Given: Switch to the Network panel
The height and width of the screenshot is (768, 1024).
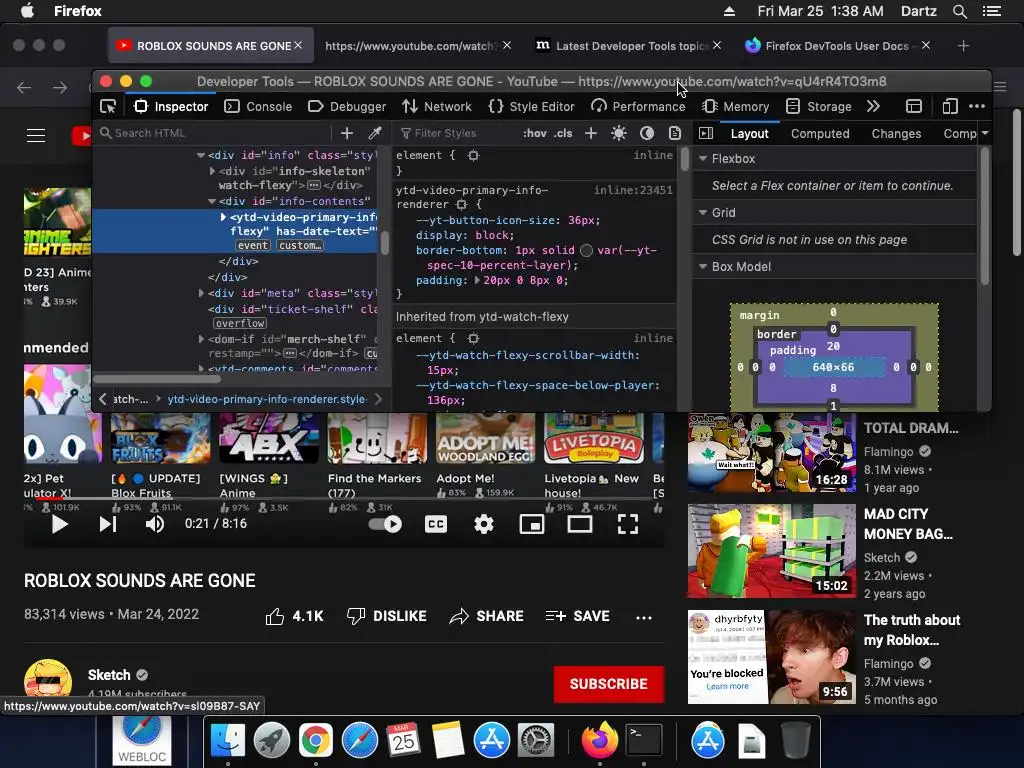Looking at the screenshot, I should coord(436,106).
